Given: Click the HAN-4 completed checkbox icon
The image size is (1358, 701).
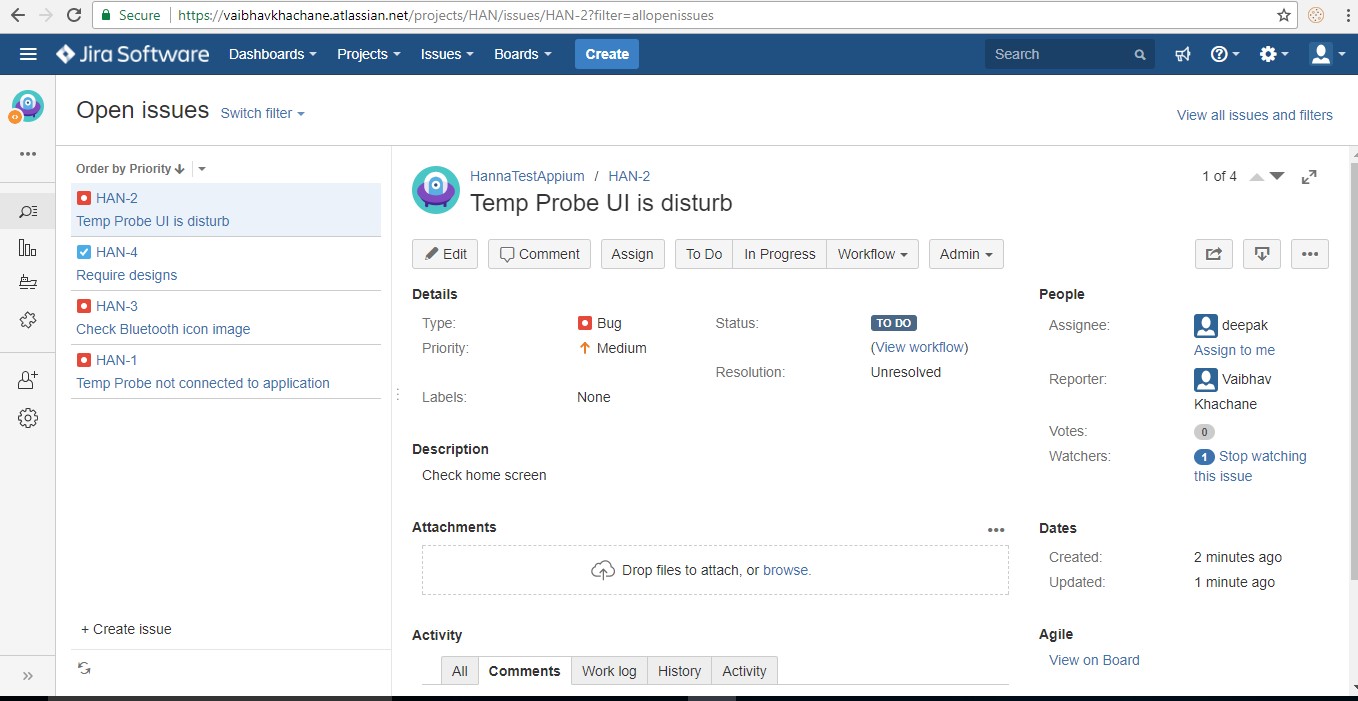Looking at the screenshot, I should [x=85, y=251].
